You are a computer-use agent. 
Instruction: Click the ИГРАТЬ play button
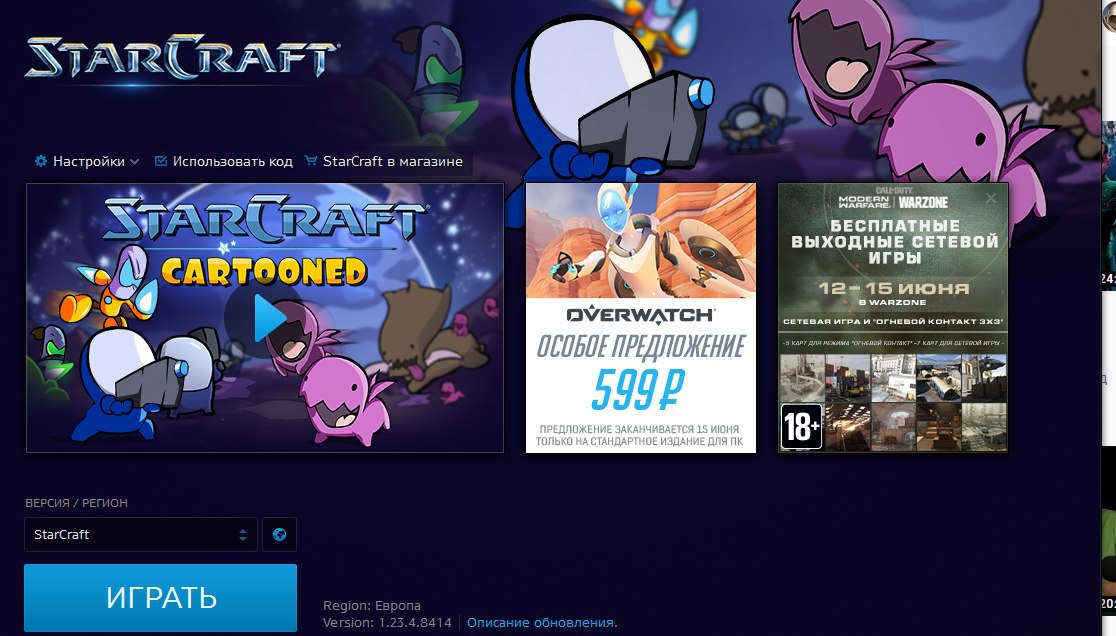(160, 598)
